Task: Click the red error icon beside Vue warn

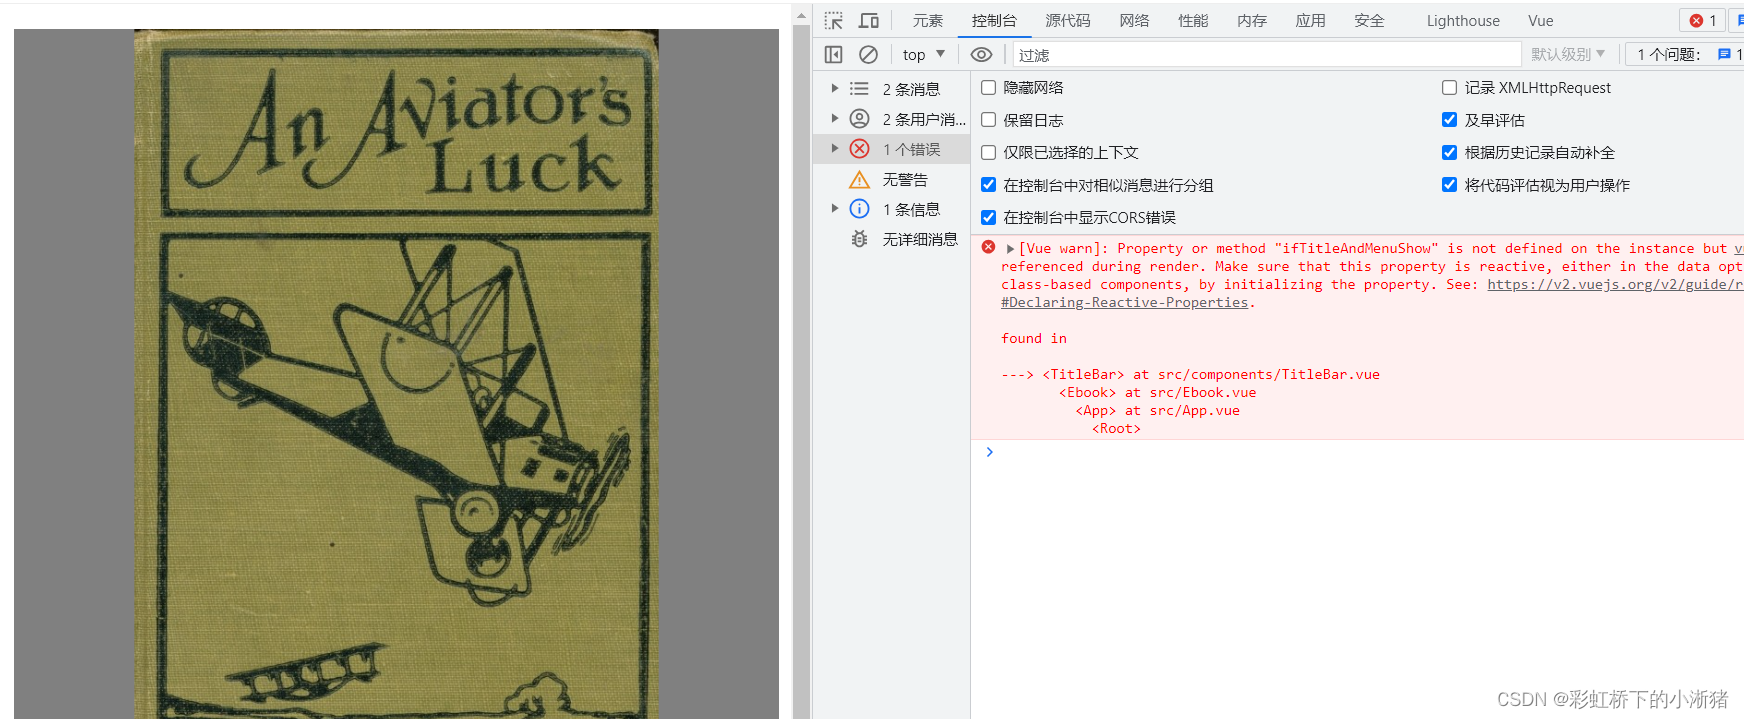Action: coord(988,247)
